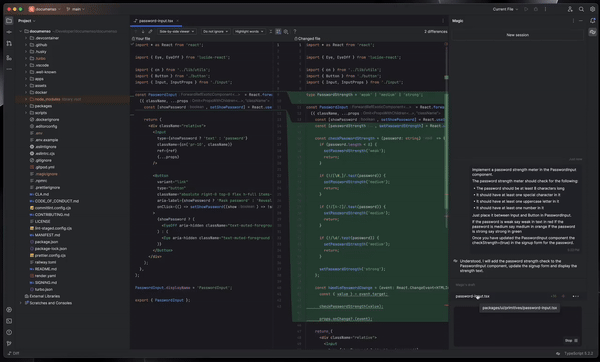The height and width of the screenshot is (362, 600).
Task: Toggle synchronize scrolling in diff toolbar
Action: [x=278, y=31]
